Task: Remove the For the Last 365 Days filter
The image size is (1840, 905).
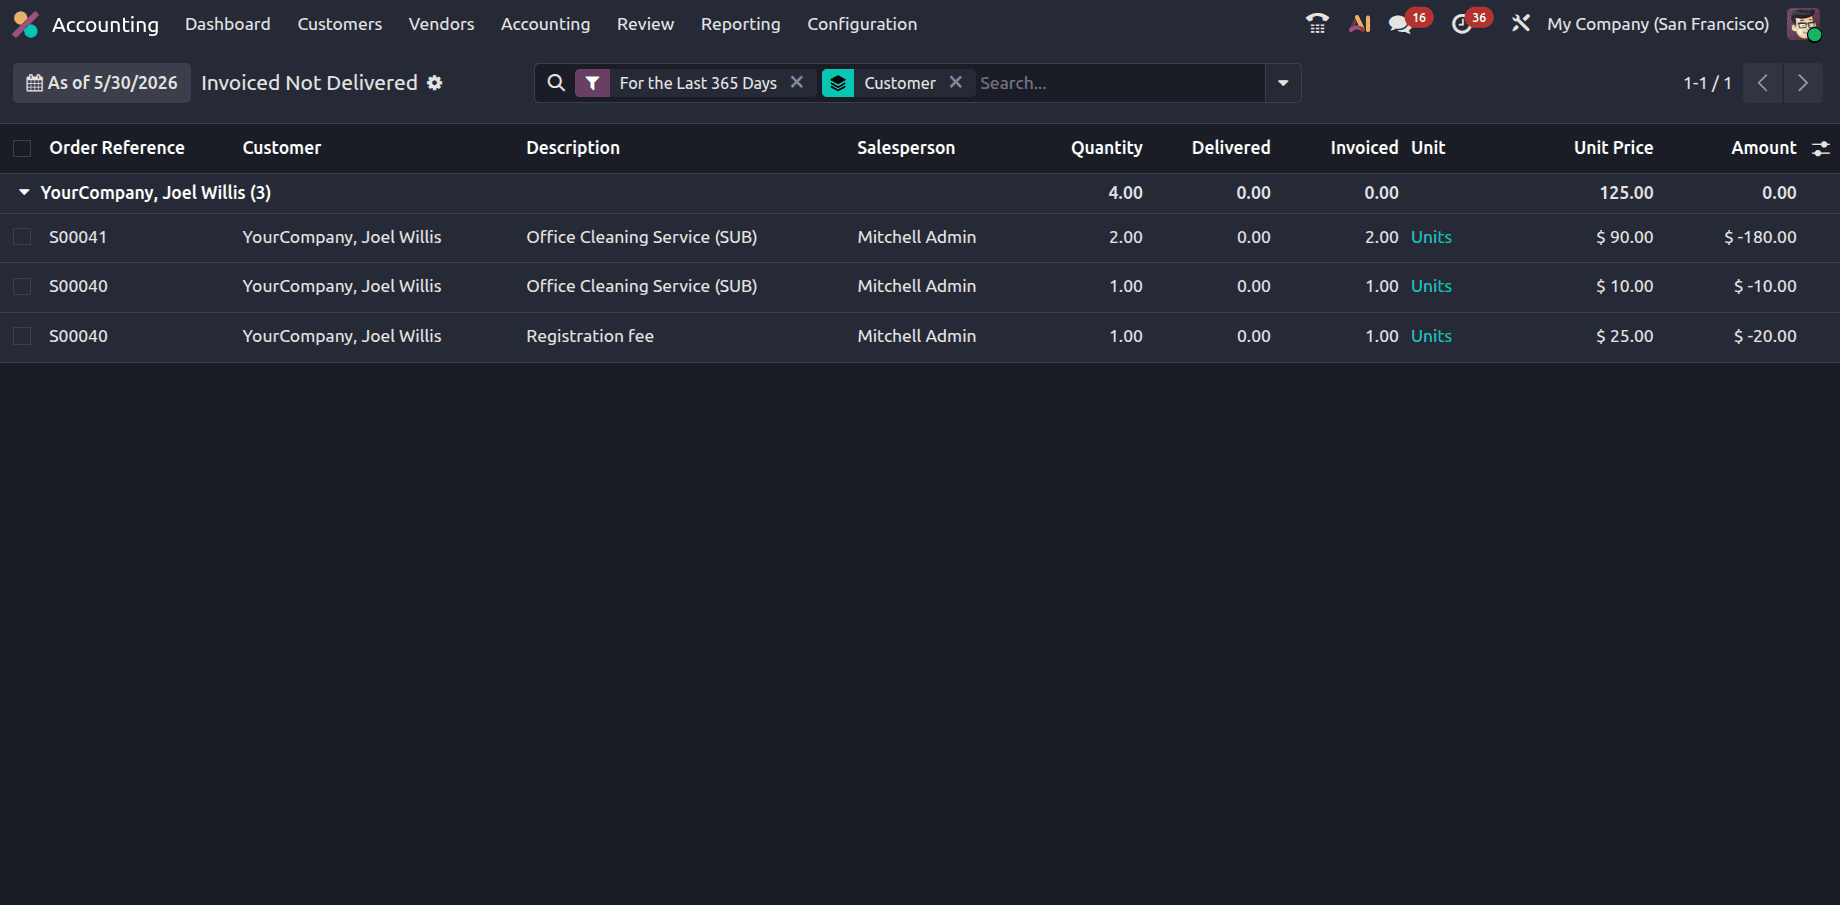Action: point(797,82)
